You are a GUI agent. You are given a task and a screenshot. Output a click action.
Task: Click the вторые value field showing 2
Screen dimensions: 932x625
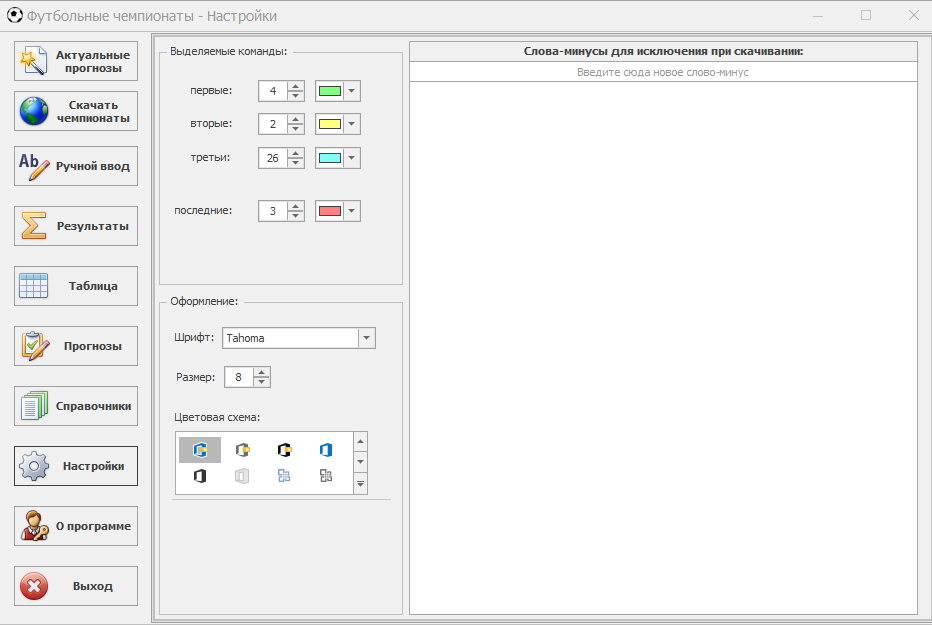tap(273, 124)
